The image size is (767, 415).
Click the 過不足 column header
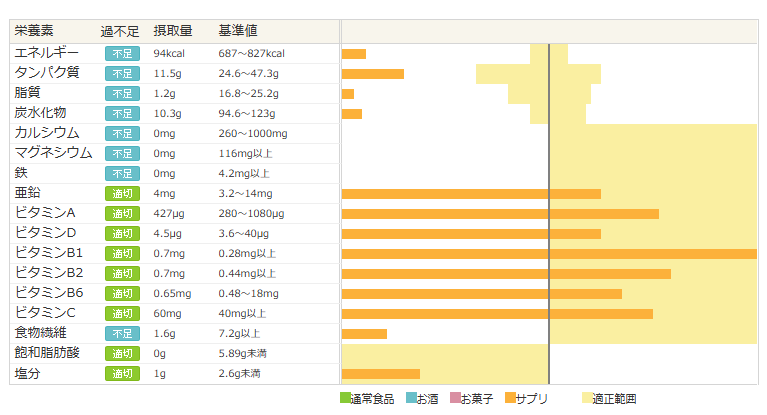[120, 32]
